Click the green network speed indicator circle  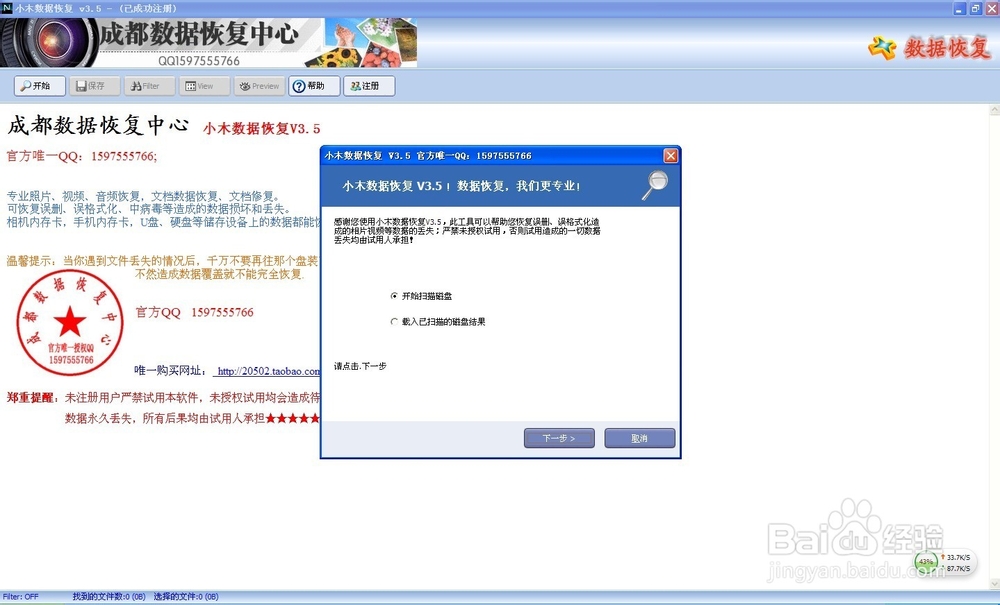(925, 562)
